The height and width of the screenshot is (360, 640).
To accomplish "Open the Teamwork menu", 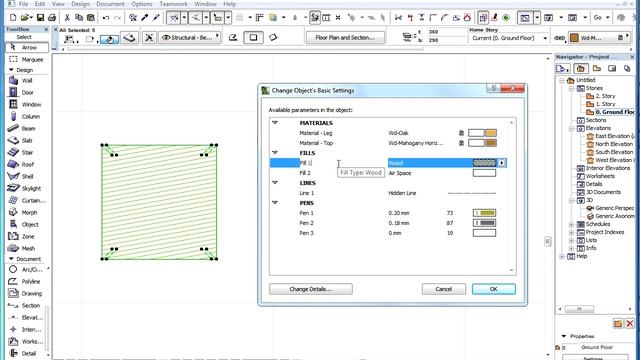I will point(173,4).
